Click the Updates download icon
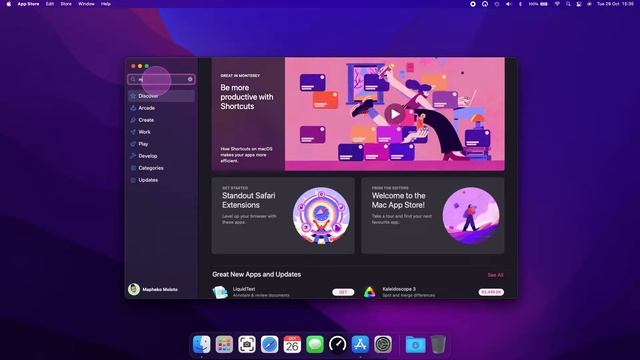640x360 pixels. click(133, 180)
